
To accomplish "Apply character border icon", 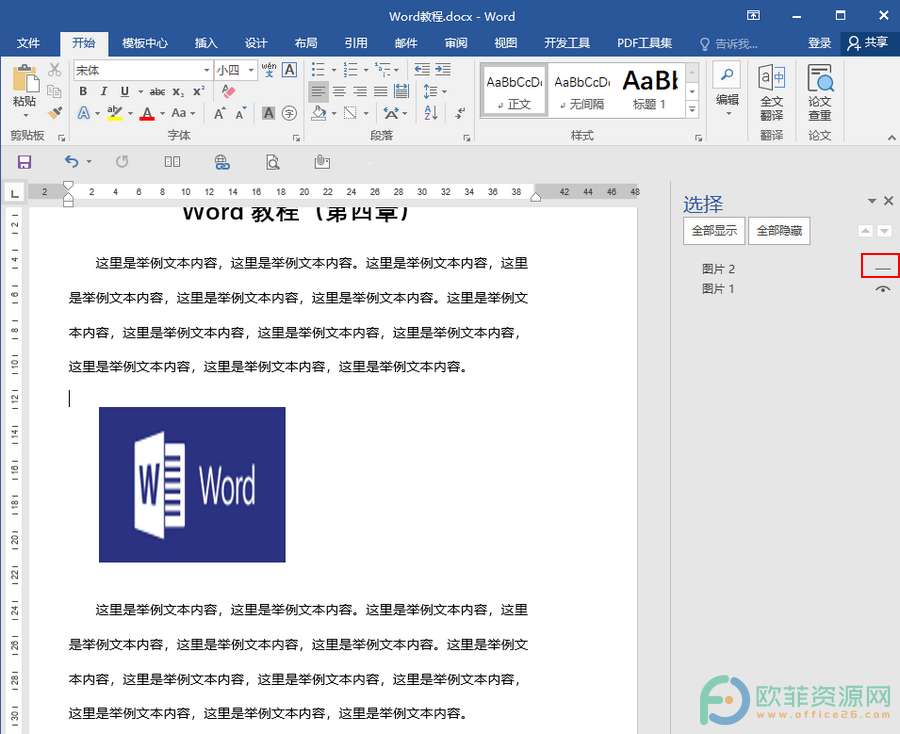I will pyautogui.click(x=290, y=70).
